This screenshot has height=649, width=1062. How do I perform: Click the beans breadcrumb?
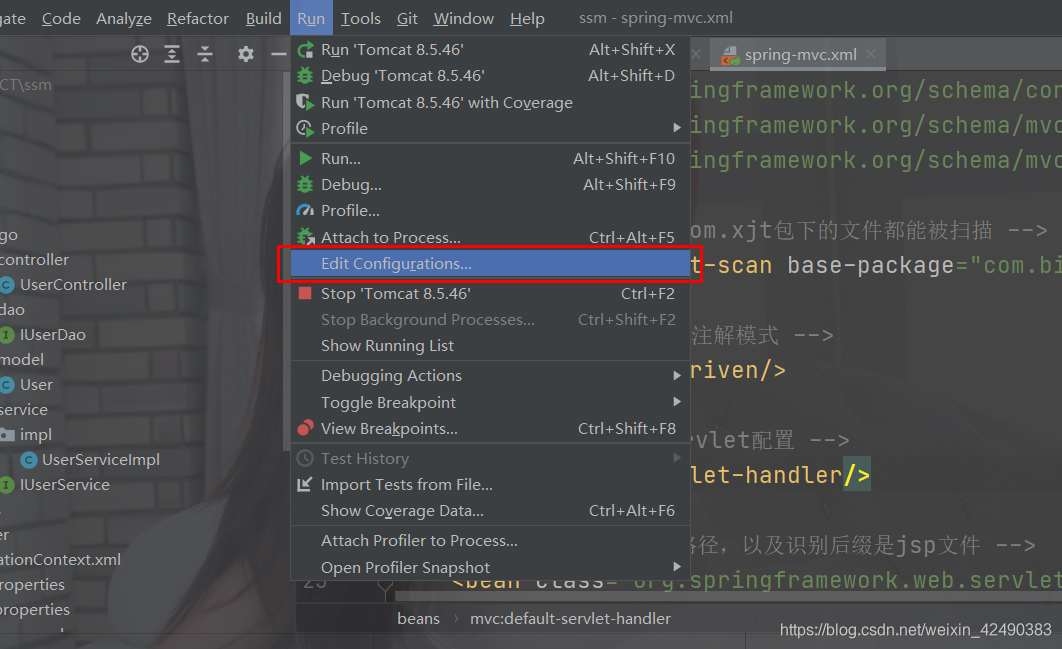click(x=419, y=619)
